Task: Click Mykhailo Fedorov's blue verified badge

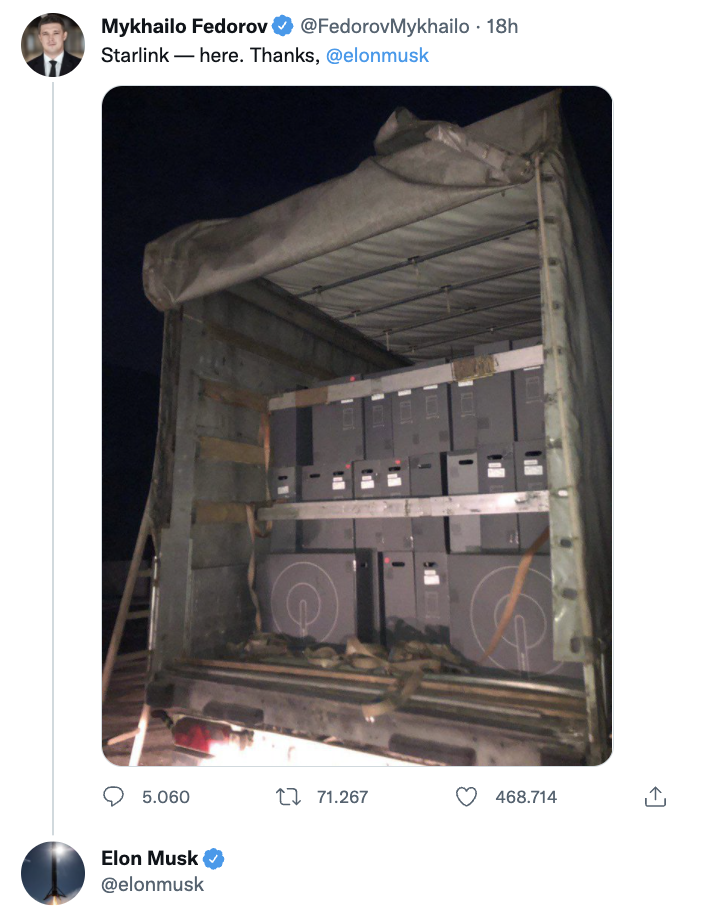Action: coord(283,26)
